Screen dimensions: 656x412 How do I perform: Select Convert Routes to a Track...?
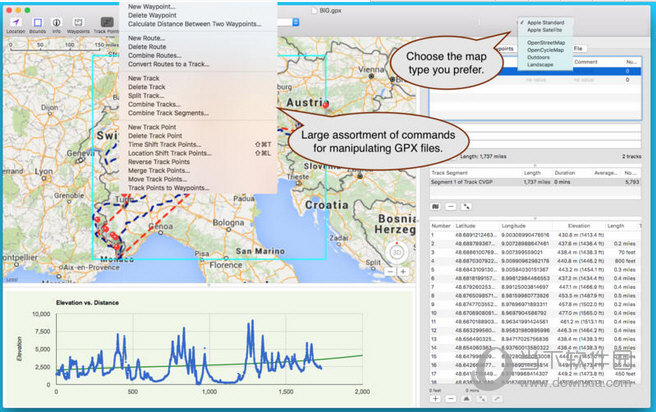[169, 64]
